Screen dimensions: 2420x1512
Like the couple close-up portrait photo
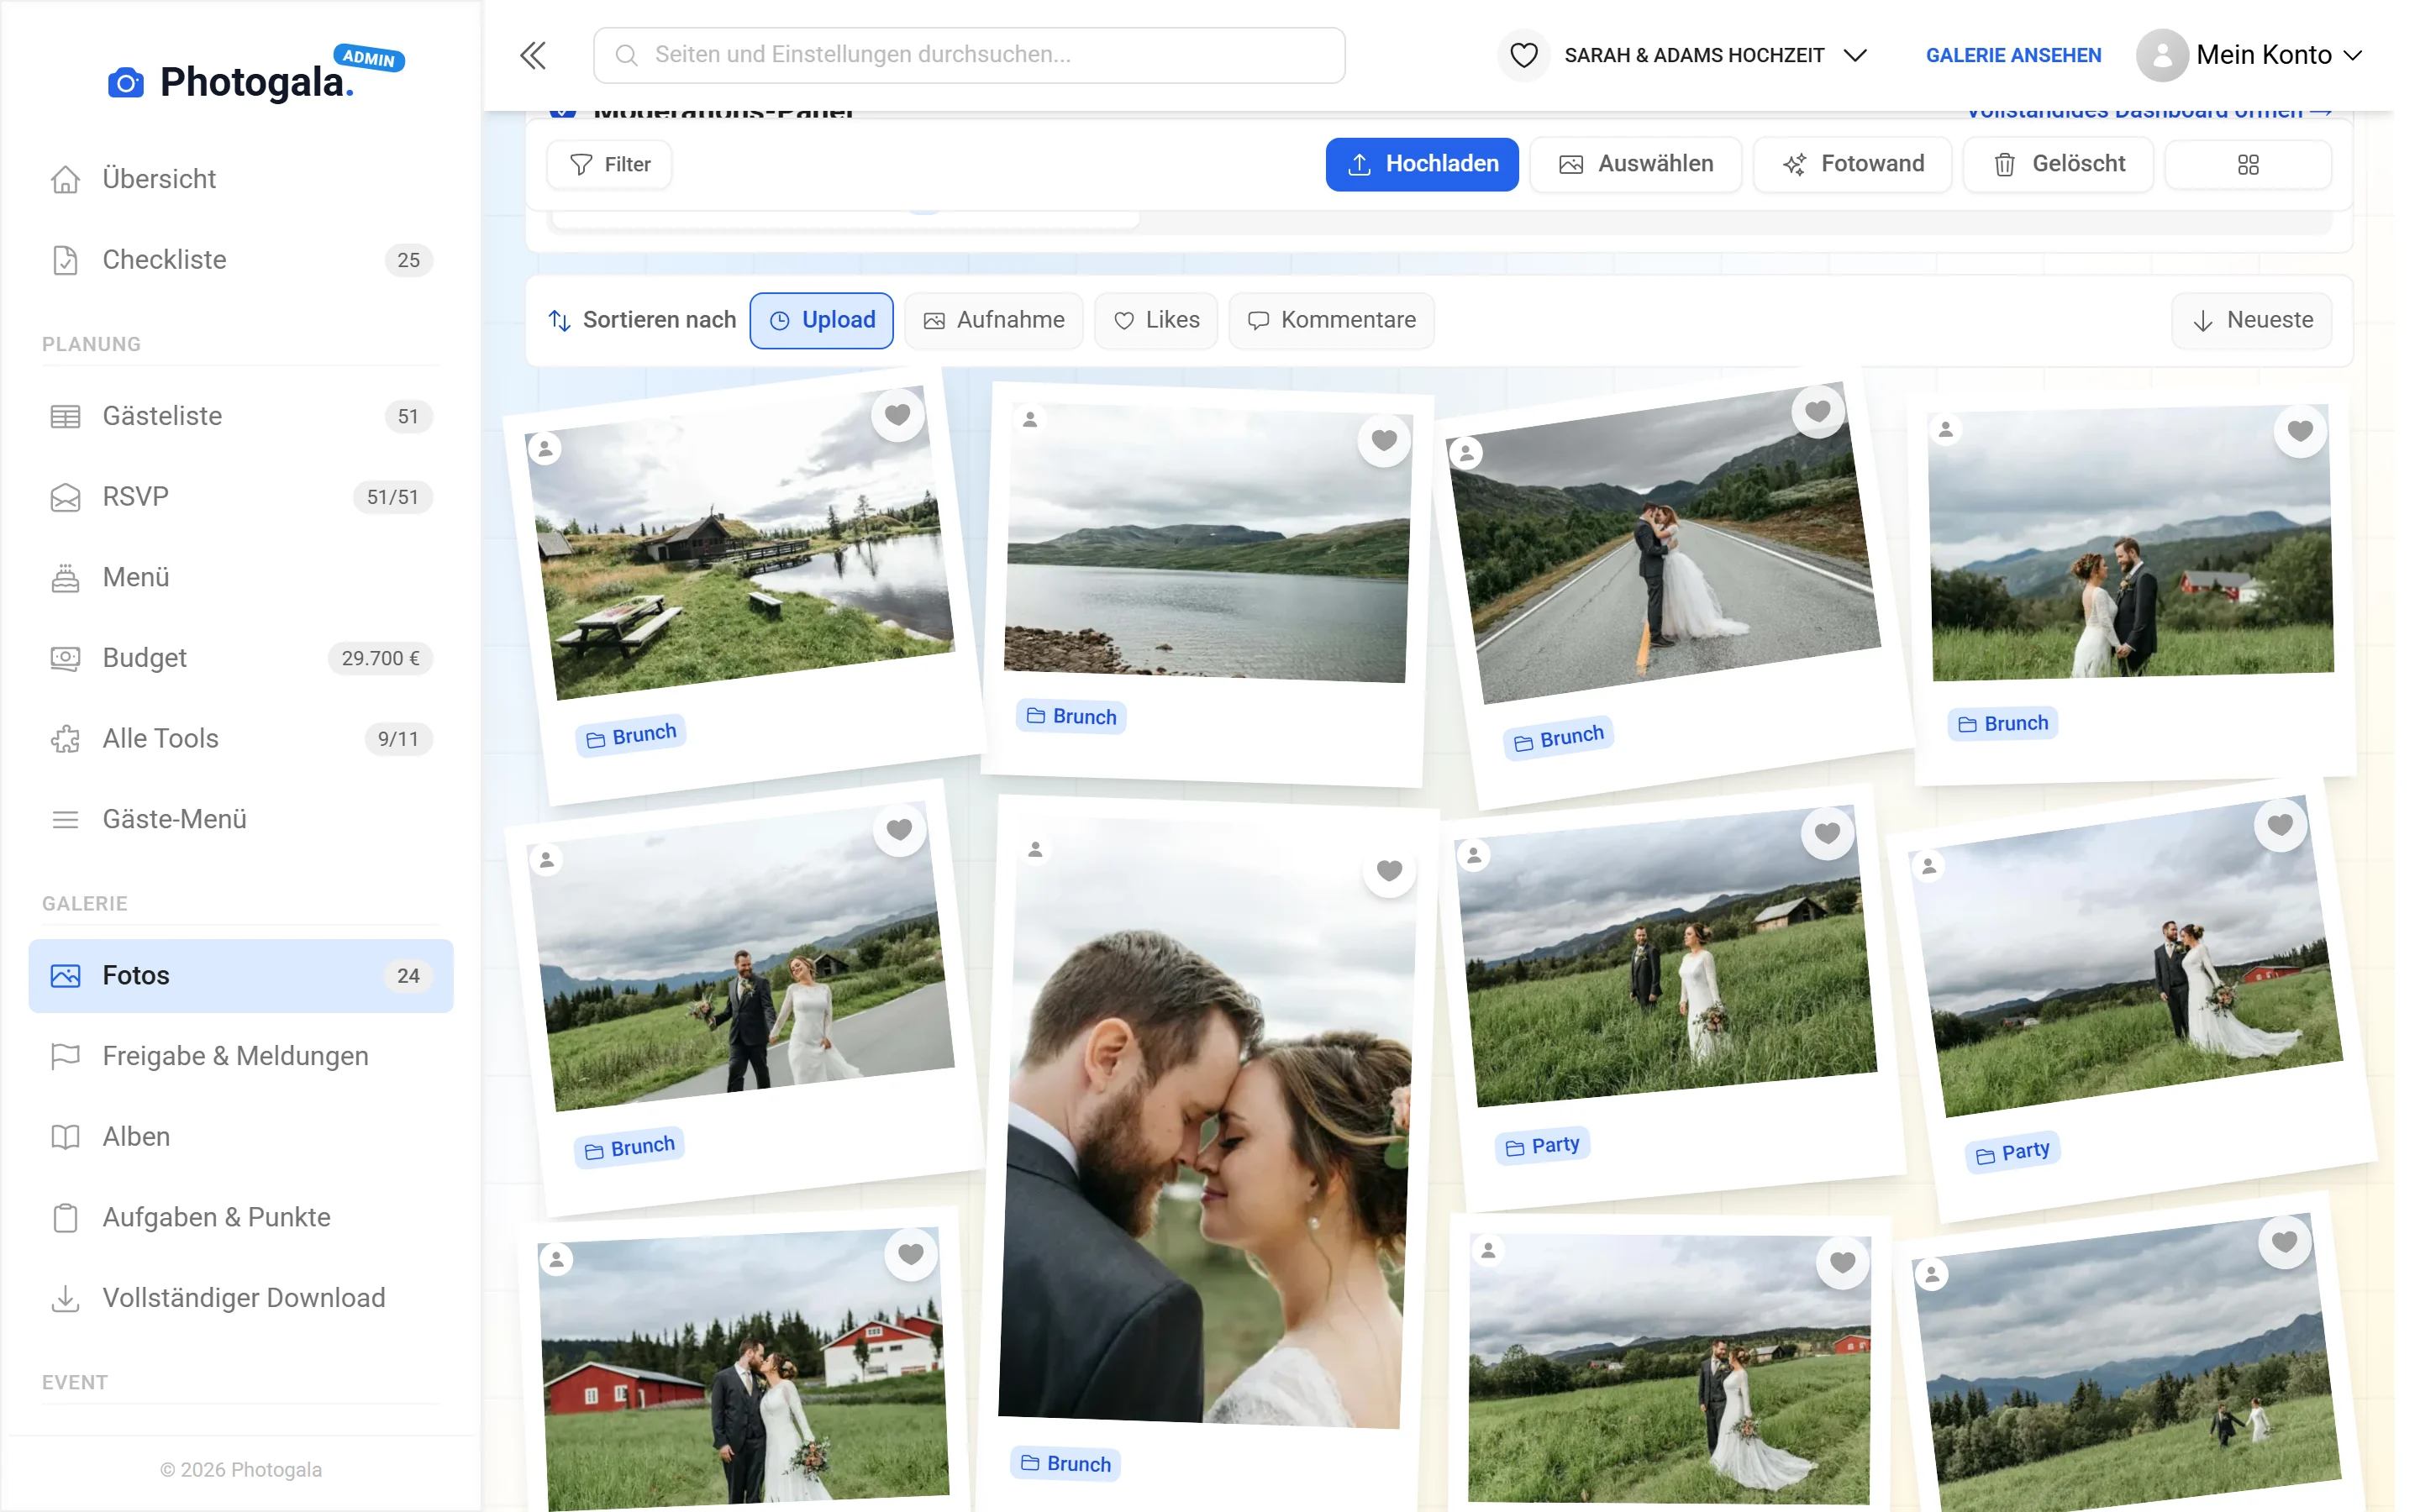click(x=1389, y=871)
